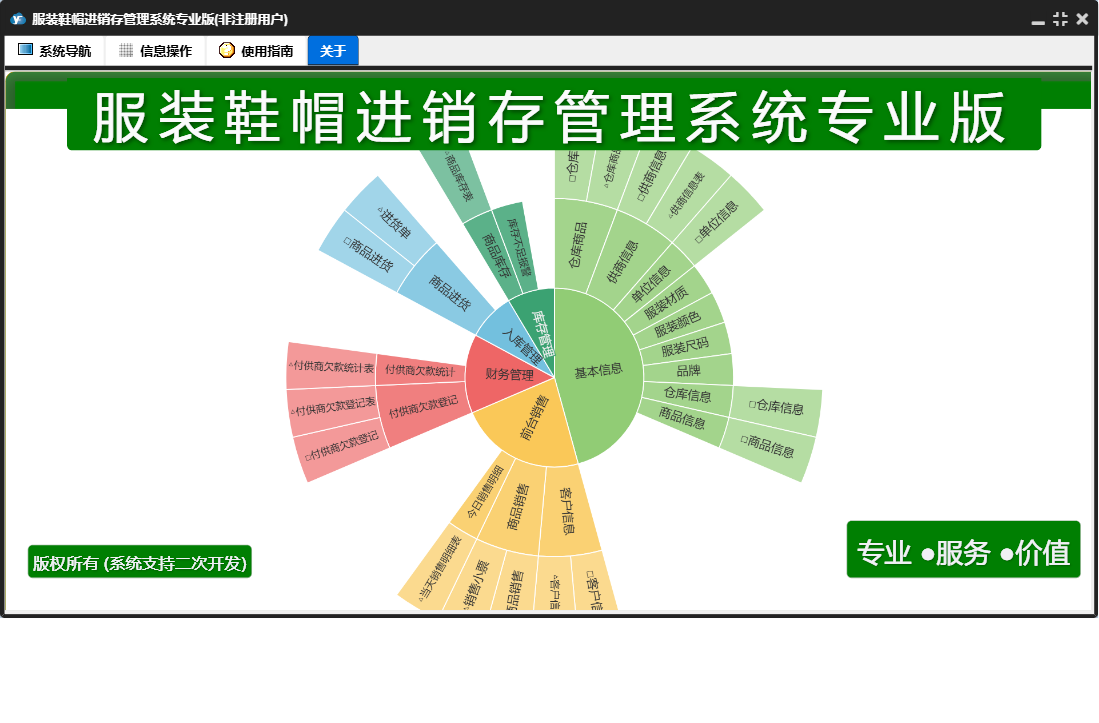Close the application window
Screen dimensions: 1099x723
[1082, 19]
